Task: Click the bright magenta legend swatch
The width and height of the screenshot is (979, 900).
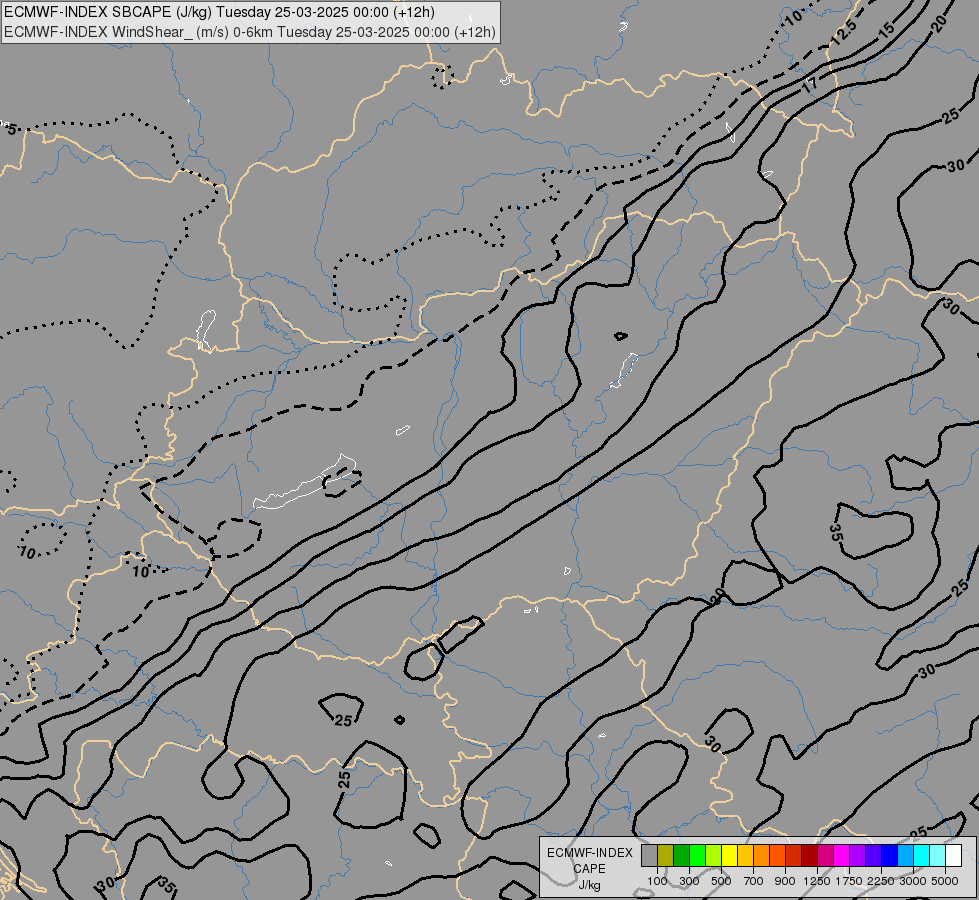Action: tap(841, 855)
